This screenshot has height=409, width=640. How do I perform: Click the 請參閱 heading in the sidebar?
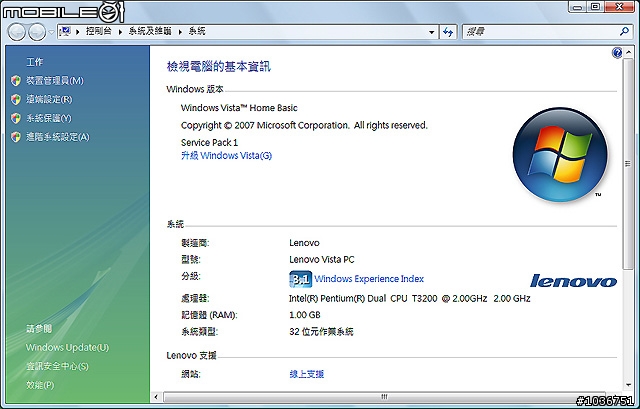point(39,329)
